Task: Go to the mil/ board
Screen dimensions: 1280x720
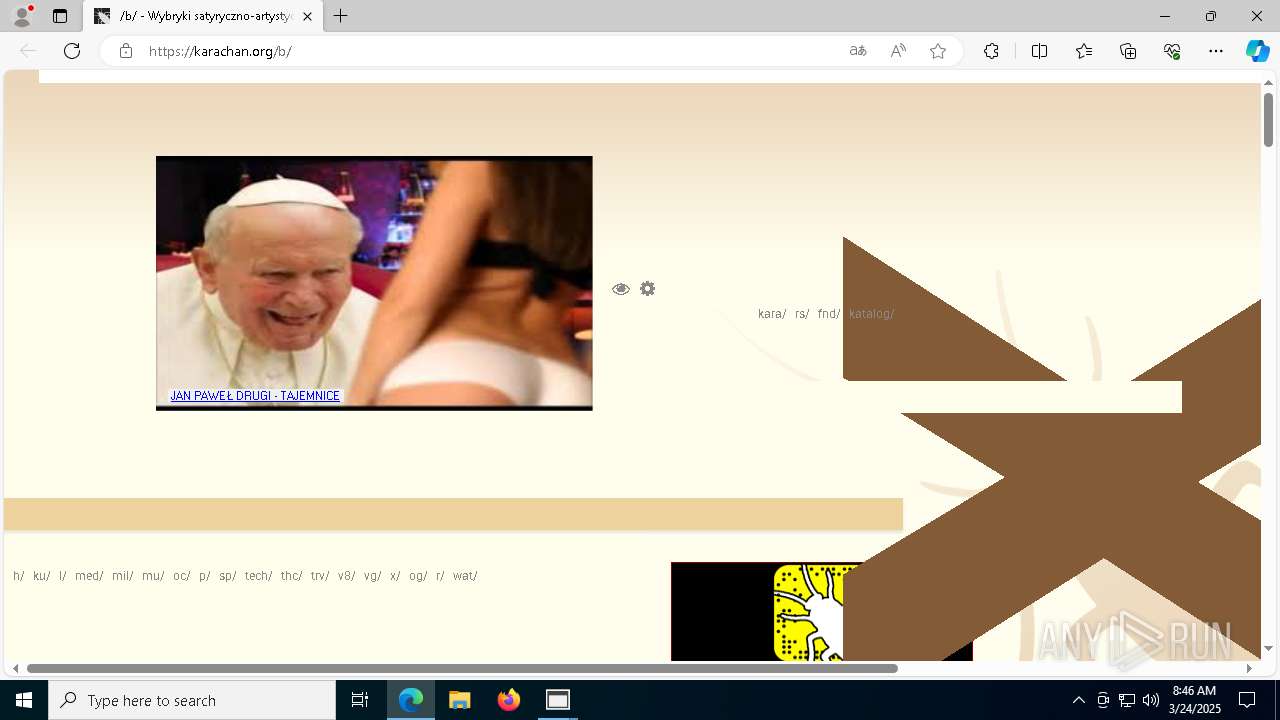Action: tap(123, 576)
